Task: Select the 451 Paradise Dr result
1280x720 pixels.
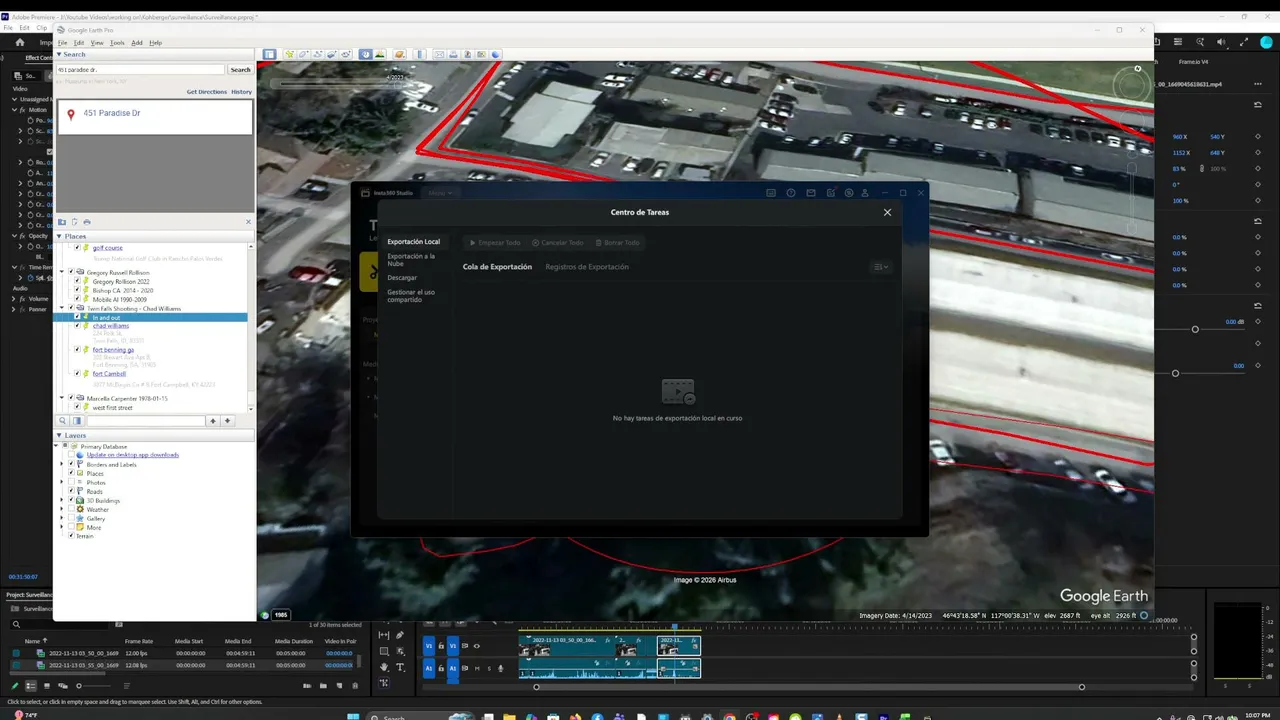Action: (154, 117)
